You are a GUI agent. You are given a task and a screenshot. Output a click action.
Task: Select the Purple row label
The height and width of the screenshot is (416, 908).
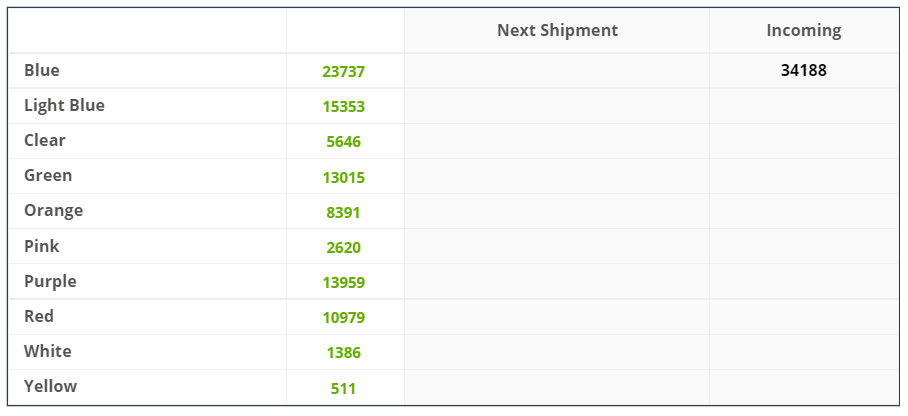(50, 281)
